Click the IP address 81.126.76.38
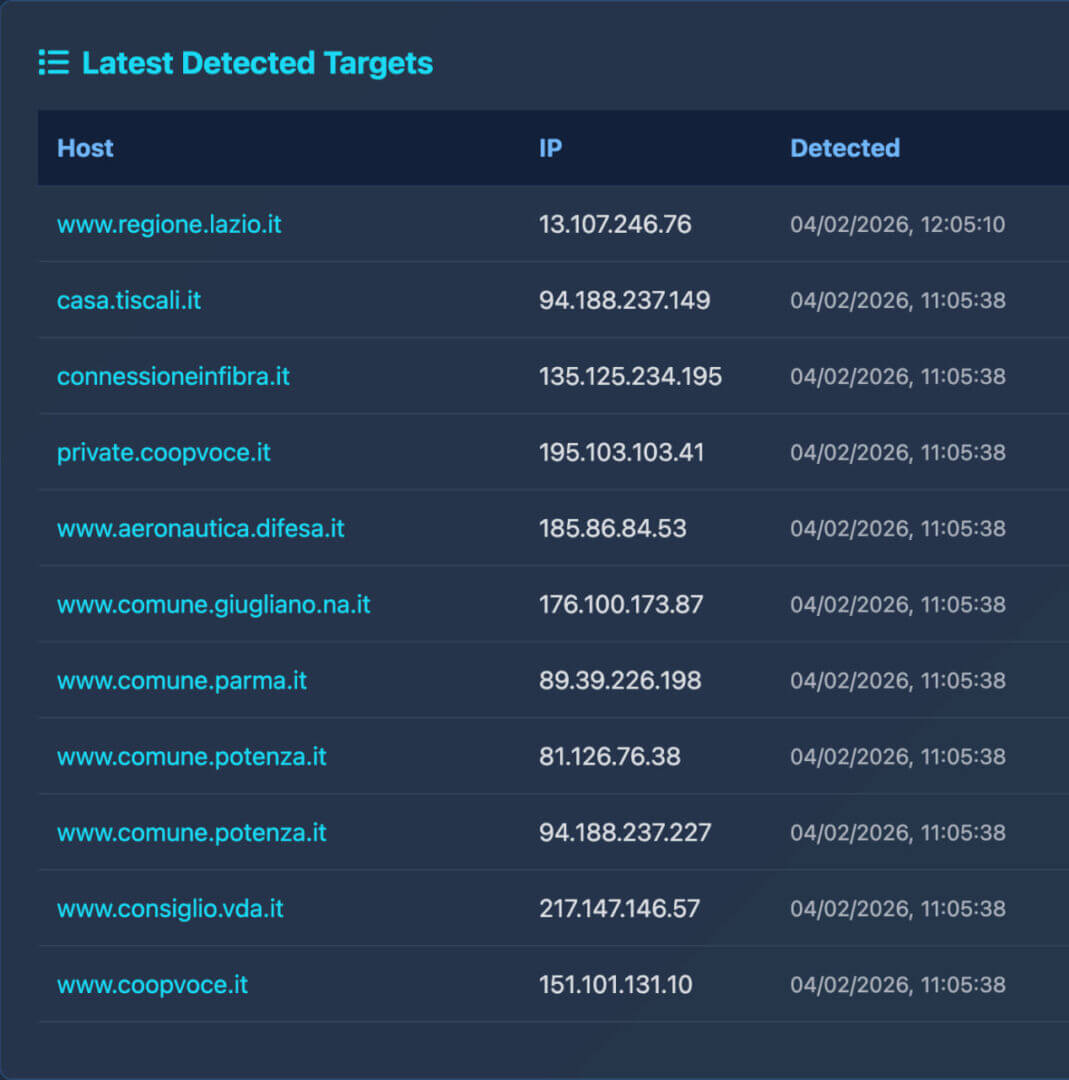 [x=609, y=756]
